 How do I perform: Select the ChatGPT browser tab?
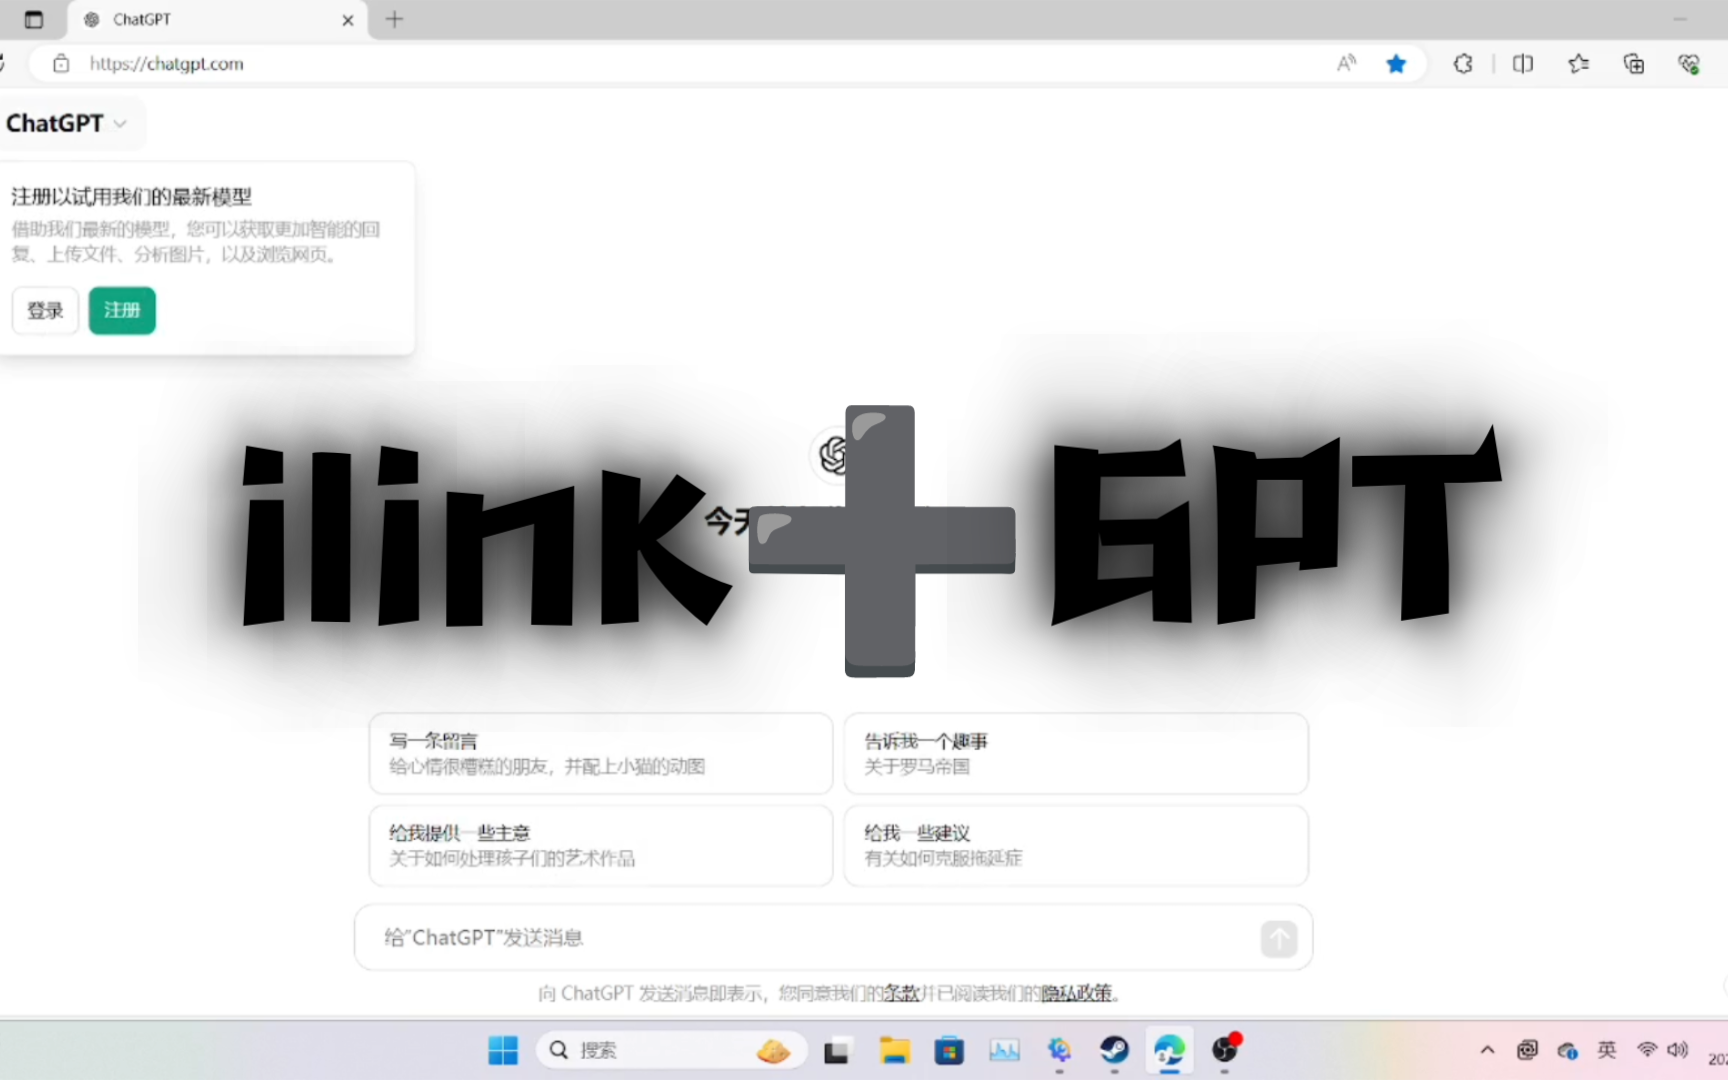point(218,20)
